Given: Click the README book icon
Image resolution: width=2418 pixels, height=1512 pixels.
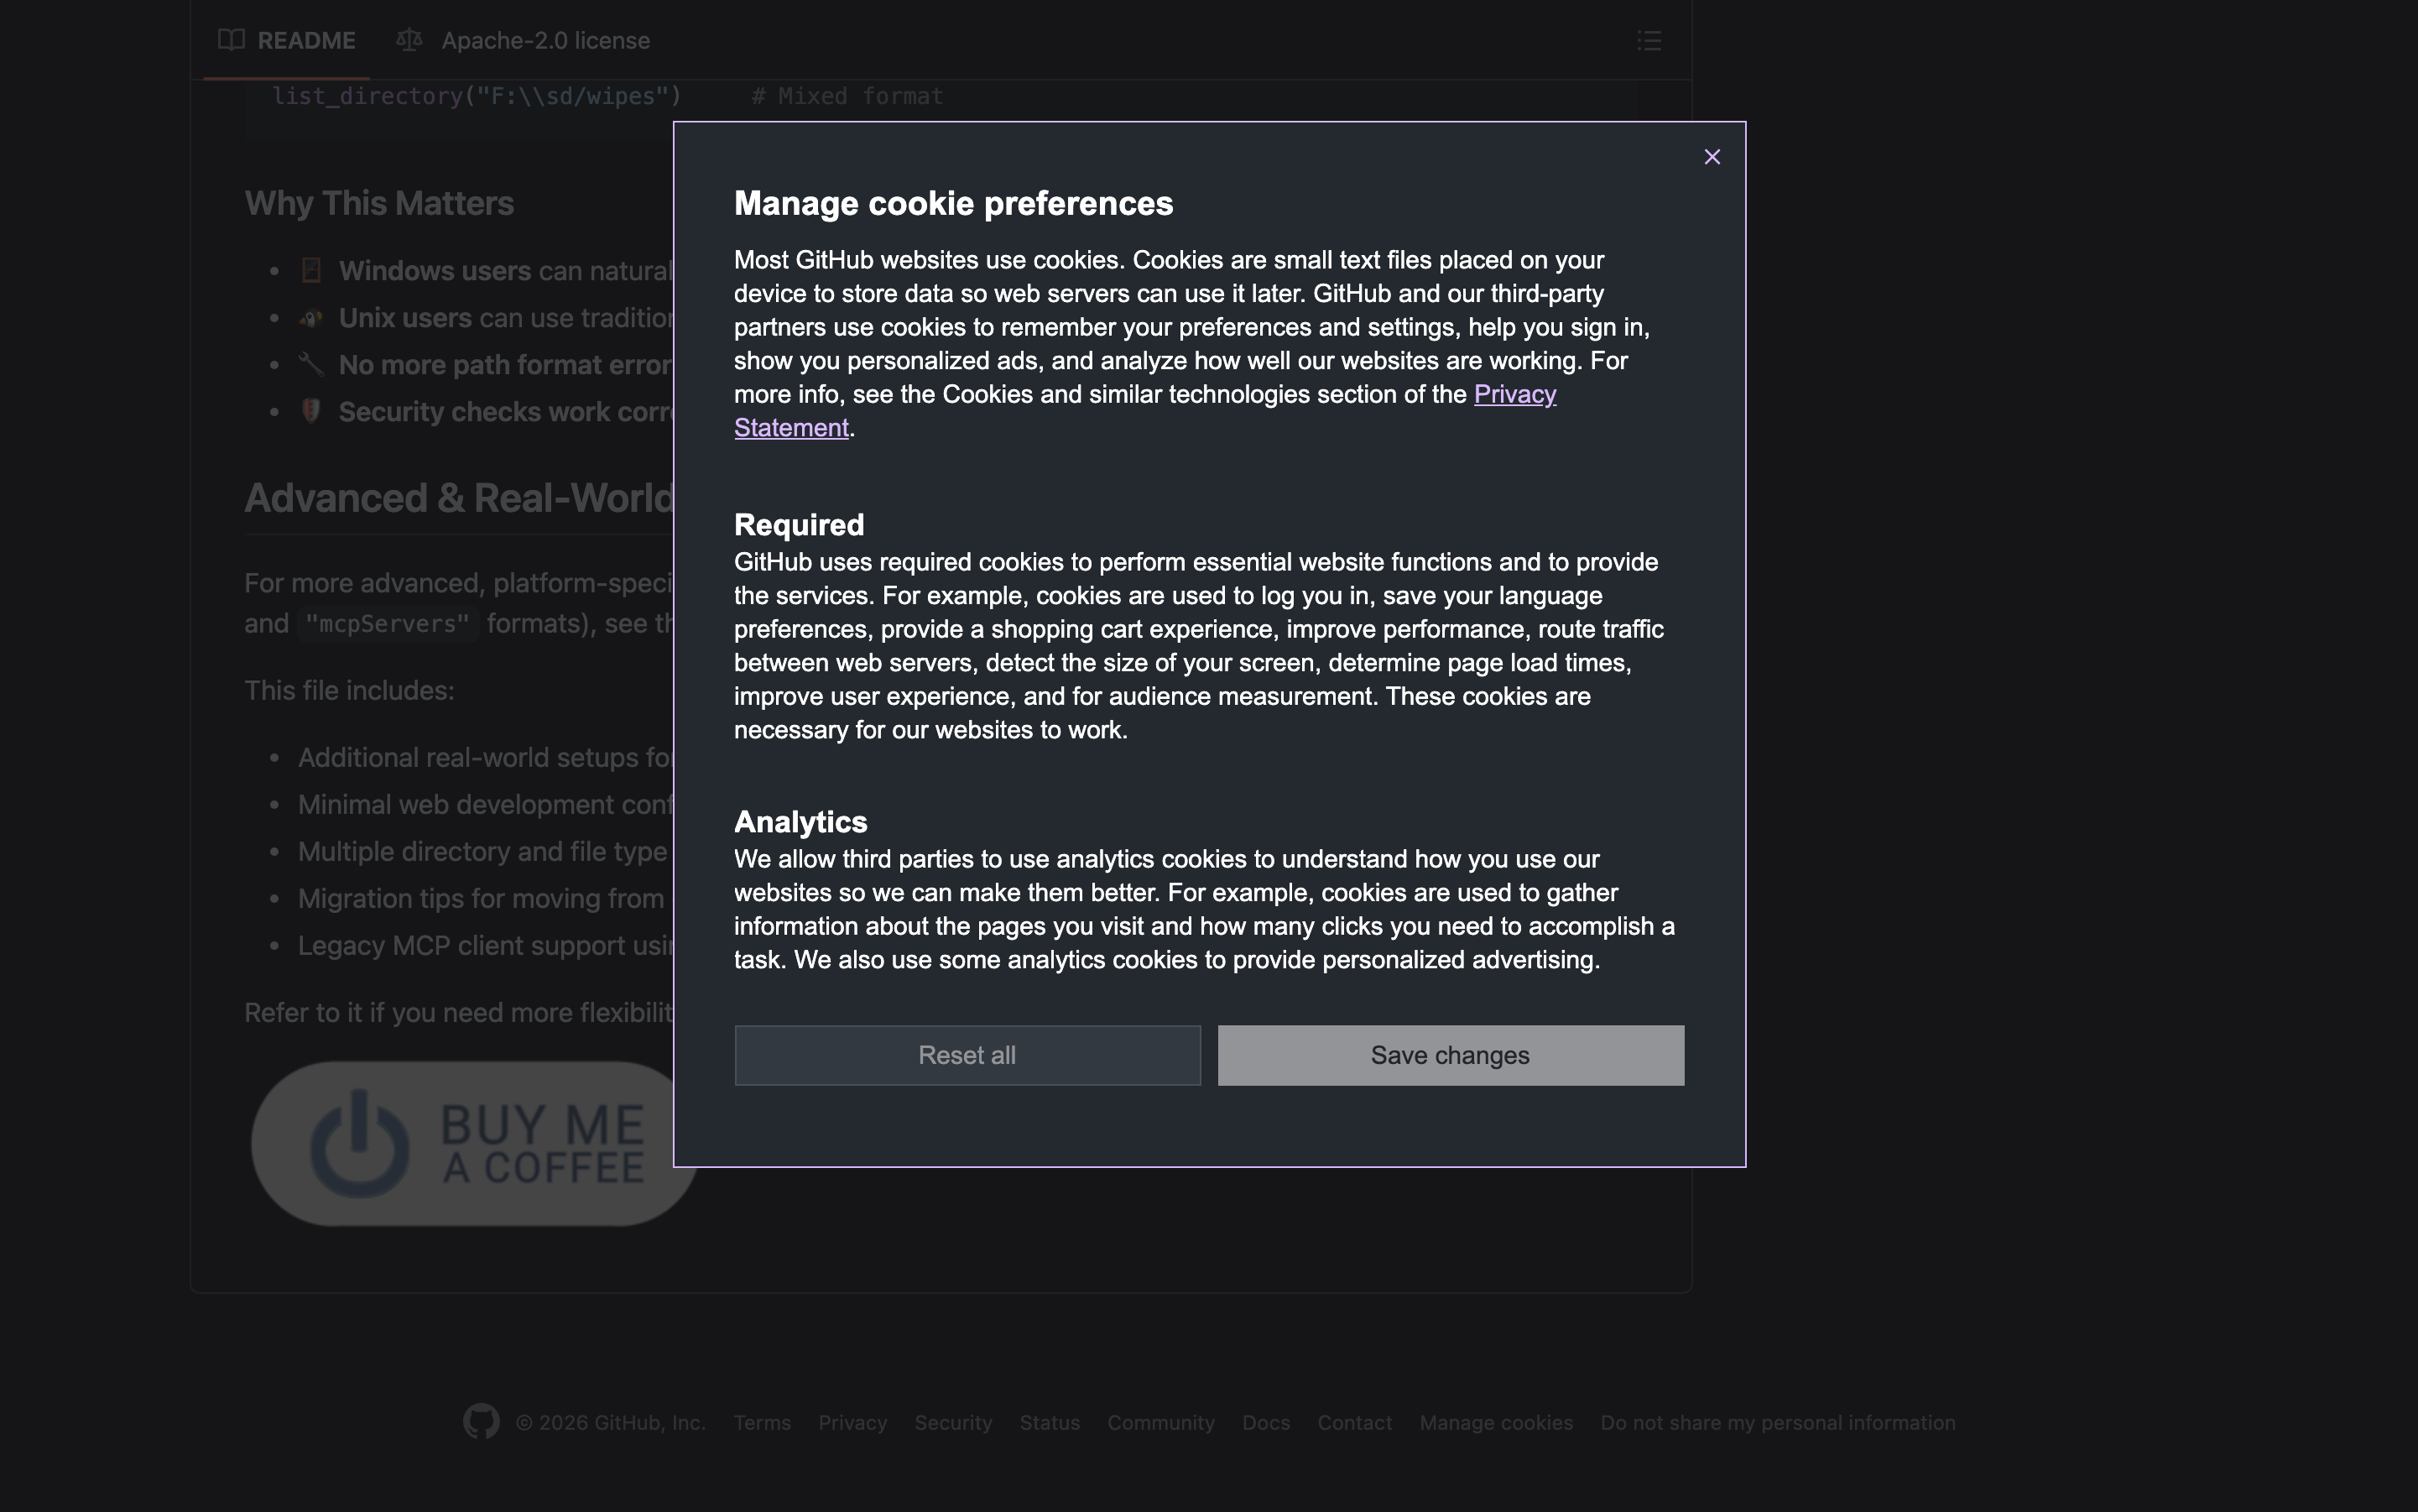Looking at the screenshot, I should click(x=231, y=40).
